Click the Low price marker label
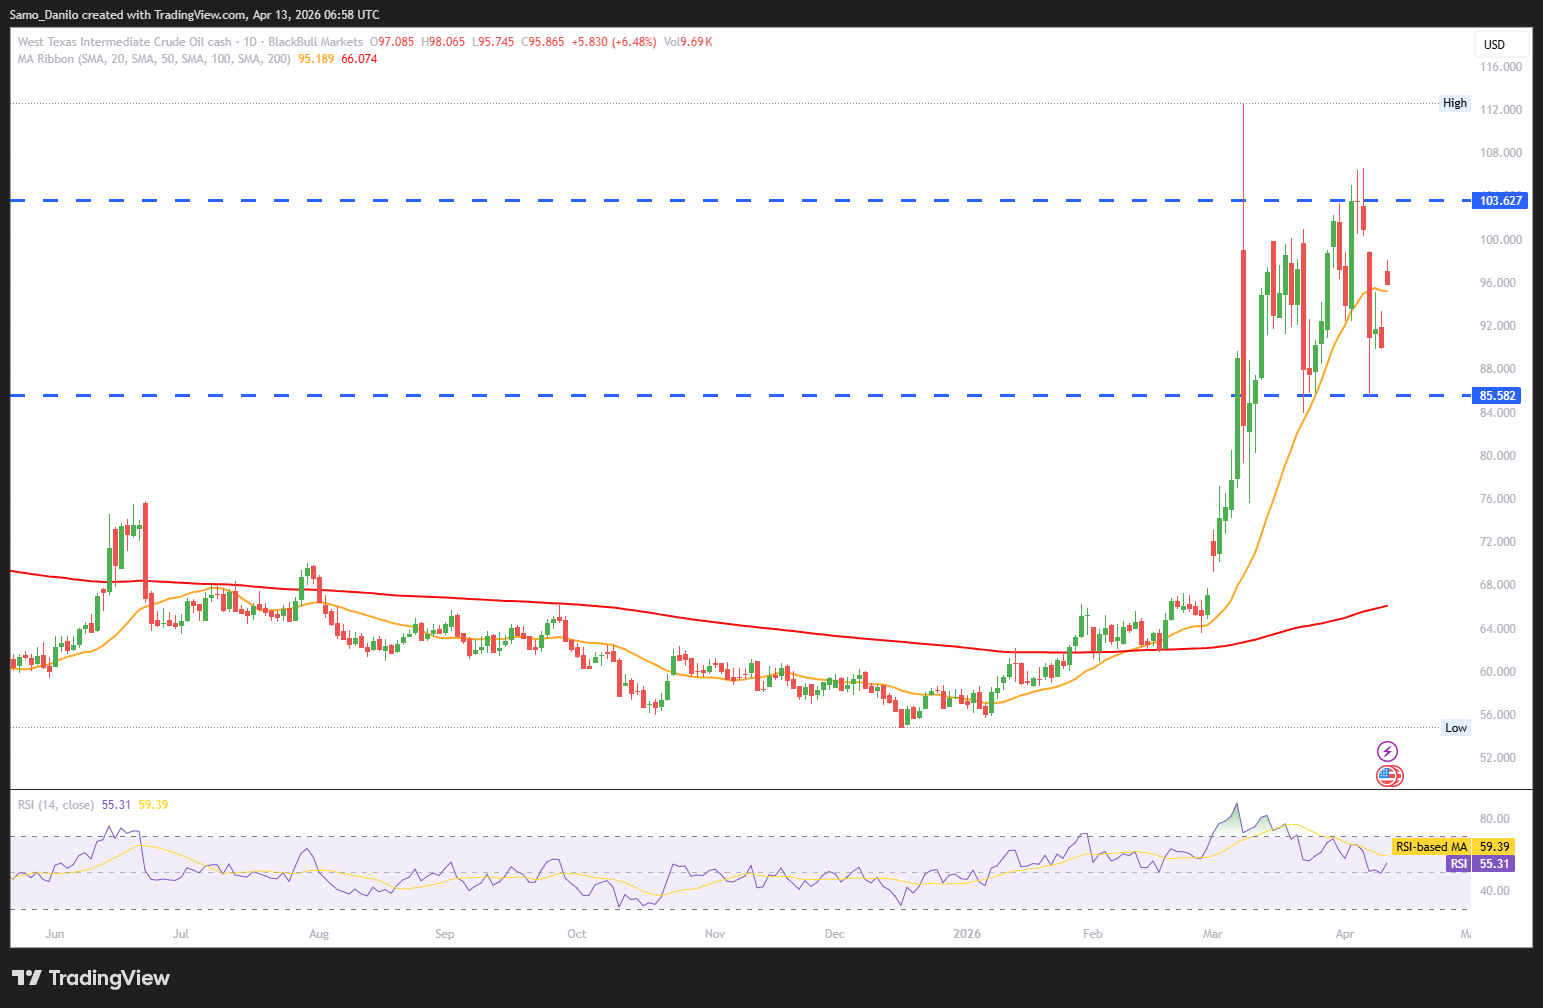1543x1008 pixels. 1455,728
